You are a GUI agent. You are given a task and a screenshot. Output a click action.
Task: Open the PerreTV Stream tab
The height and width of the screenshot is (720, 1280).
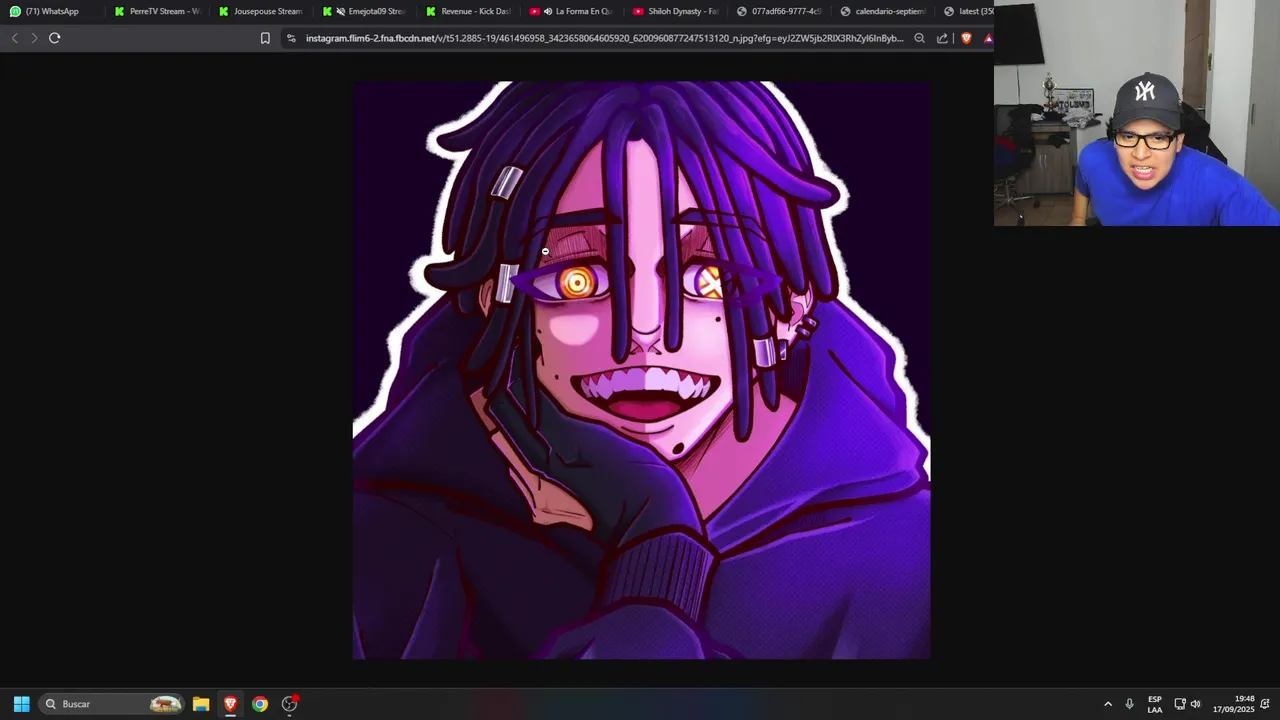157,11
